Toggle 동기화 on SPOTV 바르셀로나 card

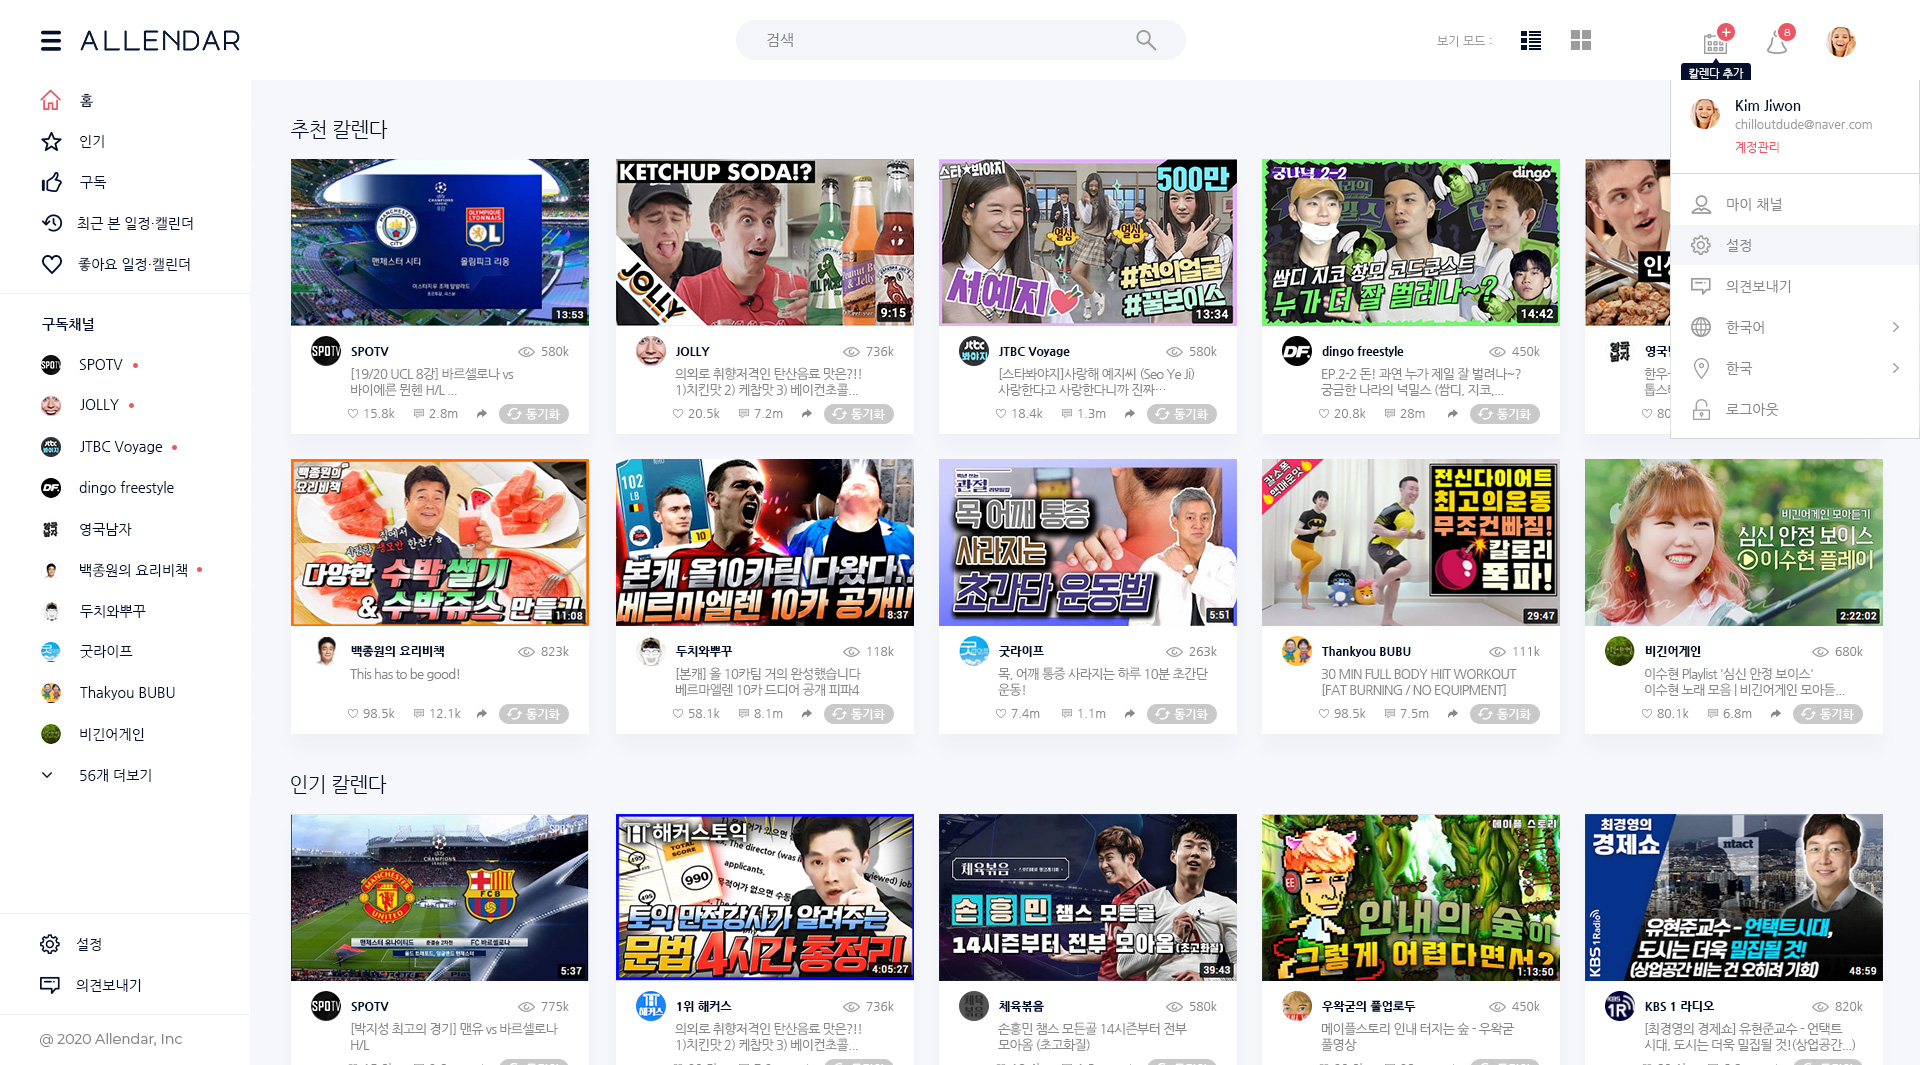[x=533, y=413]
